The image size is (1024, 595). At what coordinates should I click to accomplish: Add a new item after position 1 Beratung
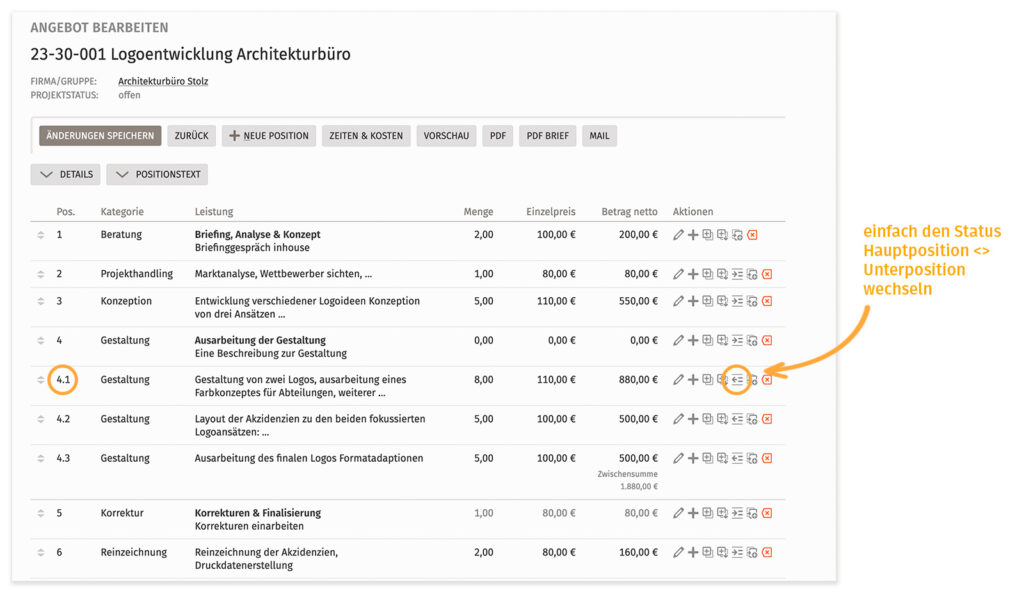(x=693, y=234)
